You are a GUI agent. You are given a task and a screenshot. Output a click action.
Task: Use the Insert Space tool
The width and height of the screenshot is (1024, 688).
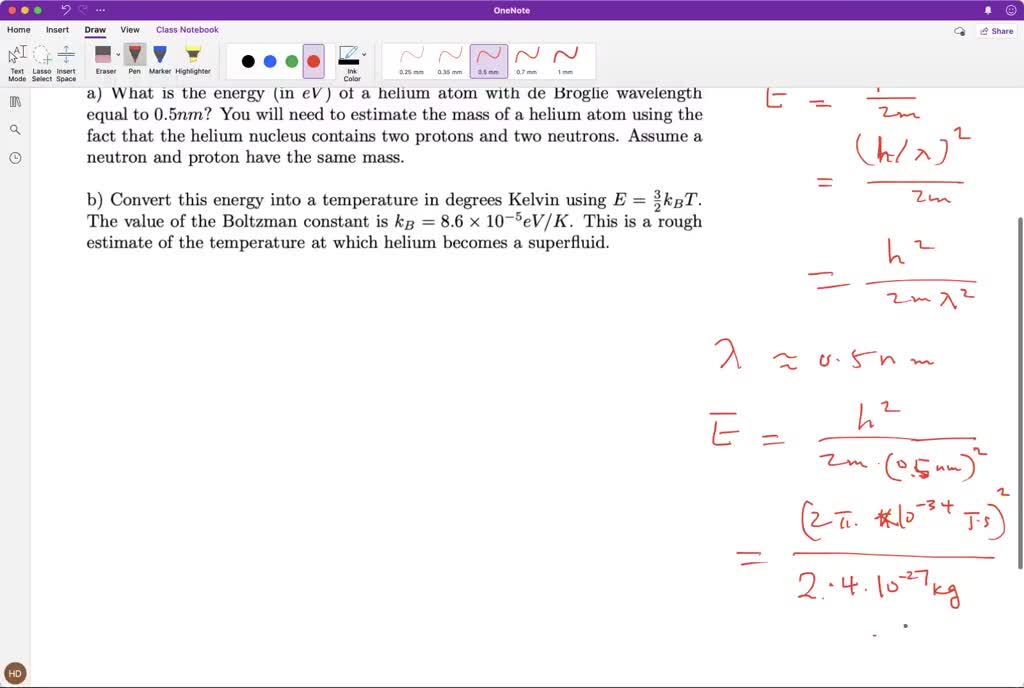(x=65, y=60)
